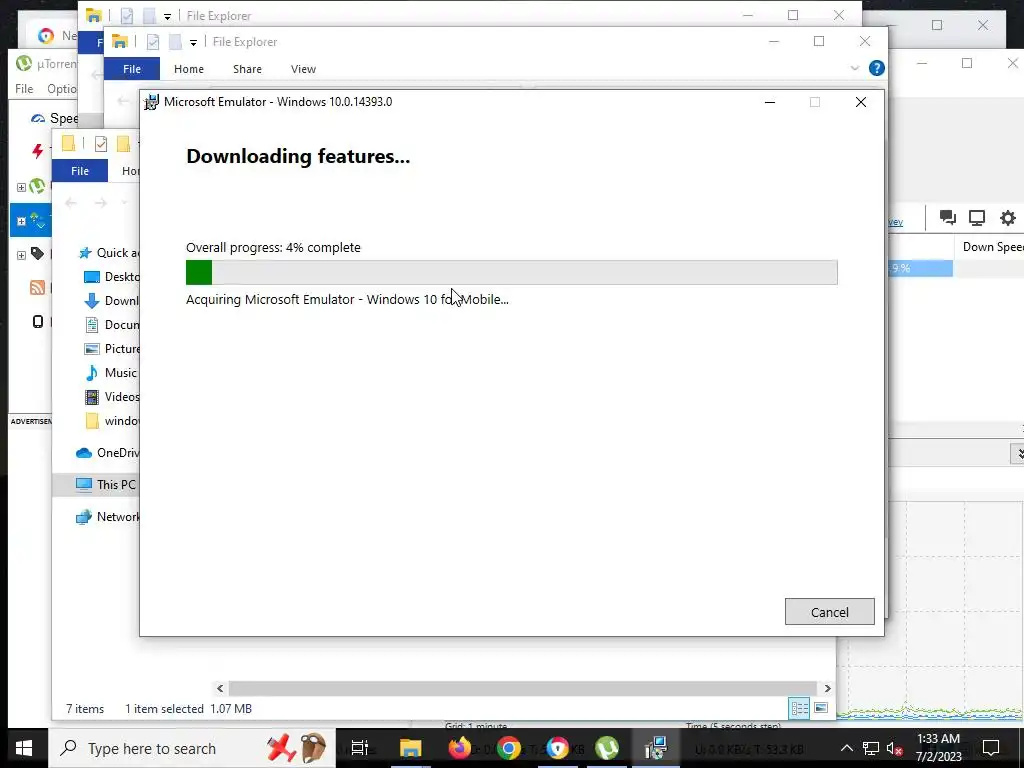Open Task View from taskbar

(x=360, y=748)
